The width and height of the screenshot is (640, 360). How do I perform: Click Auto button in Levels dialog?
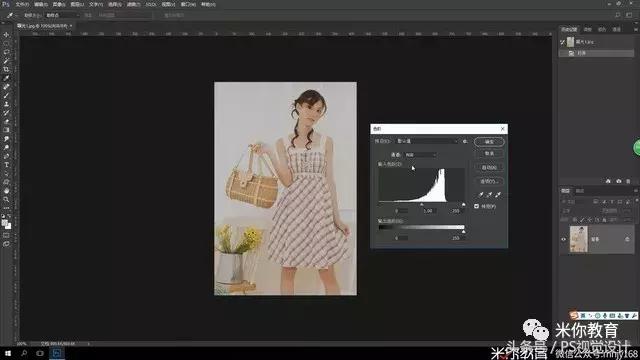489,168
